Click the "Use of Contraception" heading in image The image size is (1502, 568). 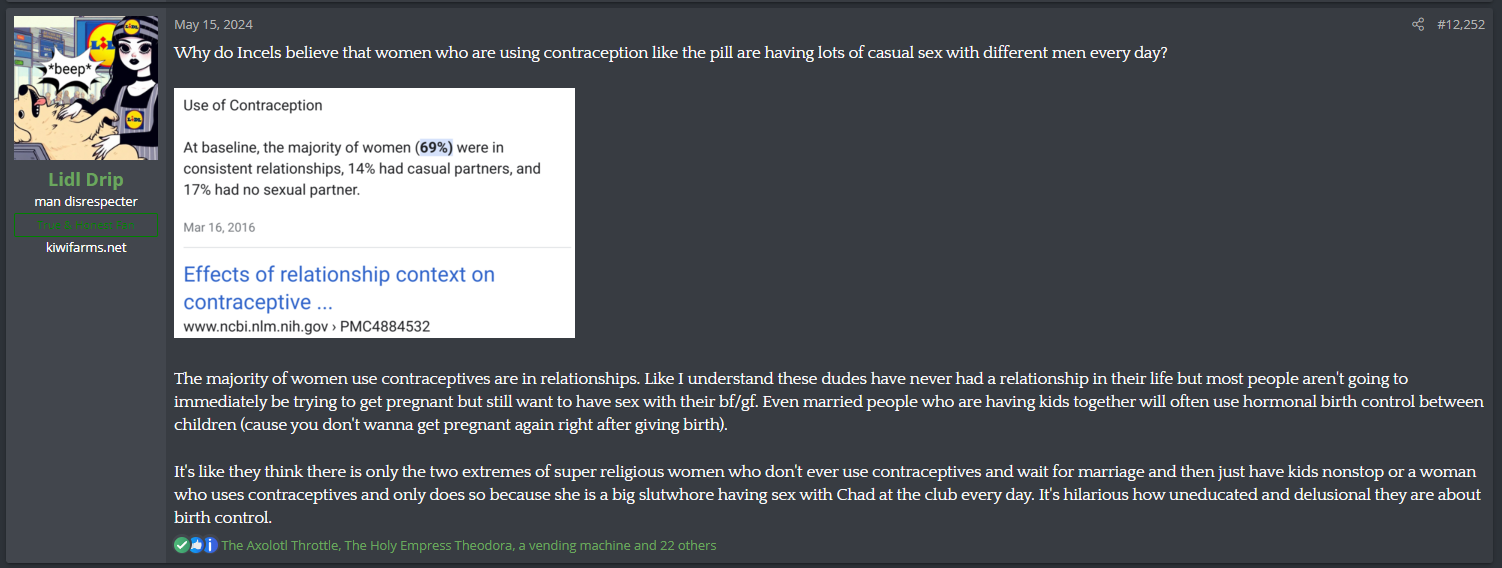point(252,105)
